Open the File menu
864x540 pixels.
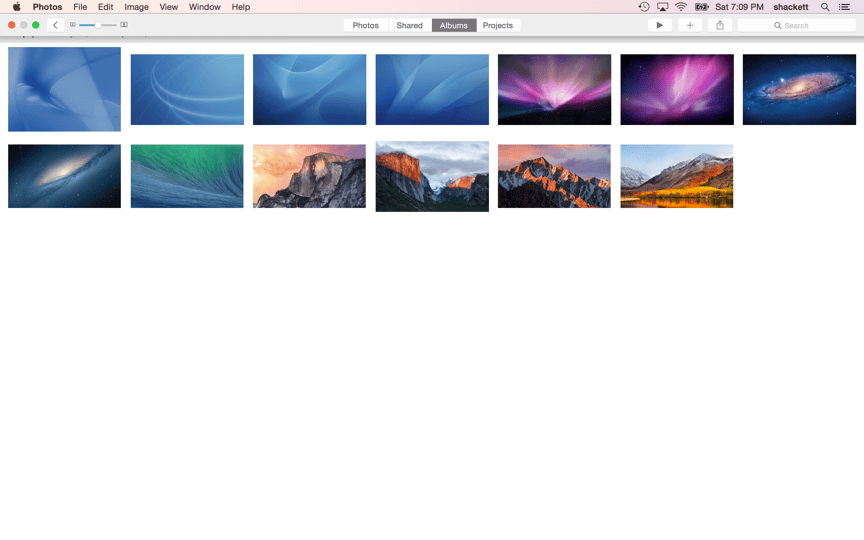click(x=80, y=7)
